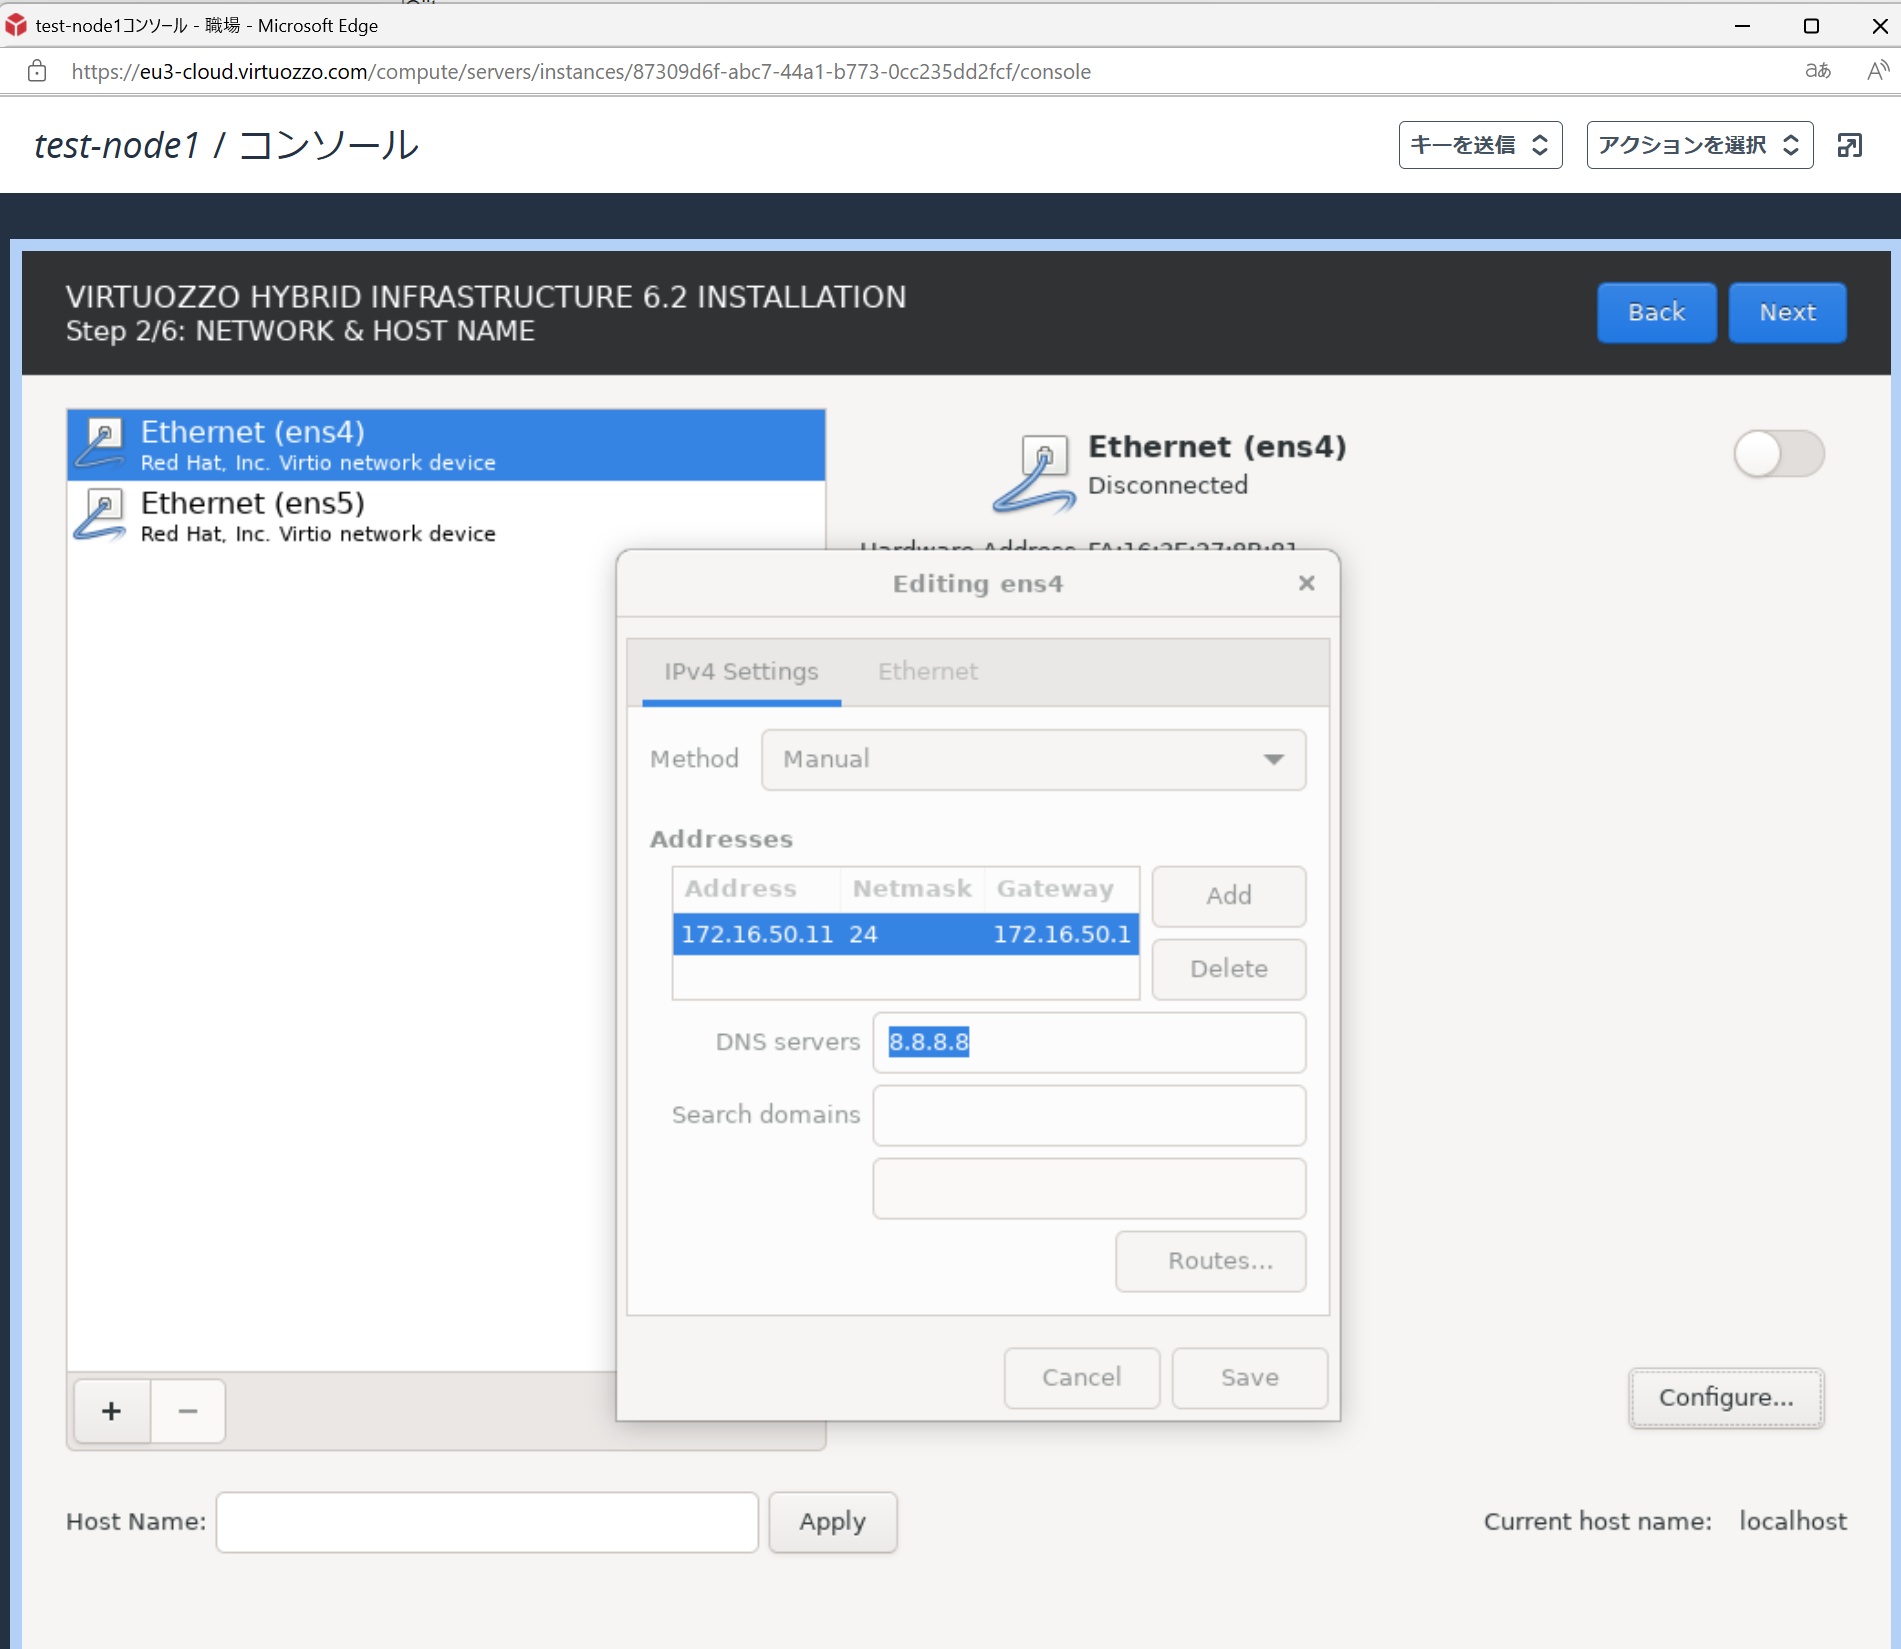Image resolution: width=1901 pixels, height=1649 pixels.
Task: Open the Routes... dialog
Action: coord(1210,1261)
